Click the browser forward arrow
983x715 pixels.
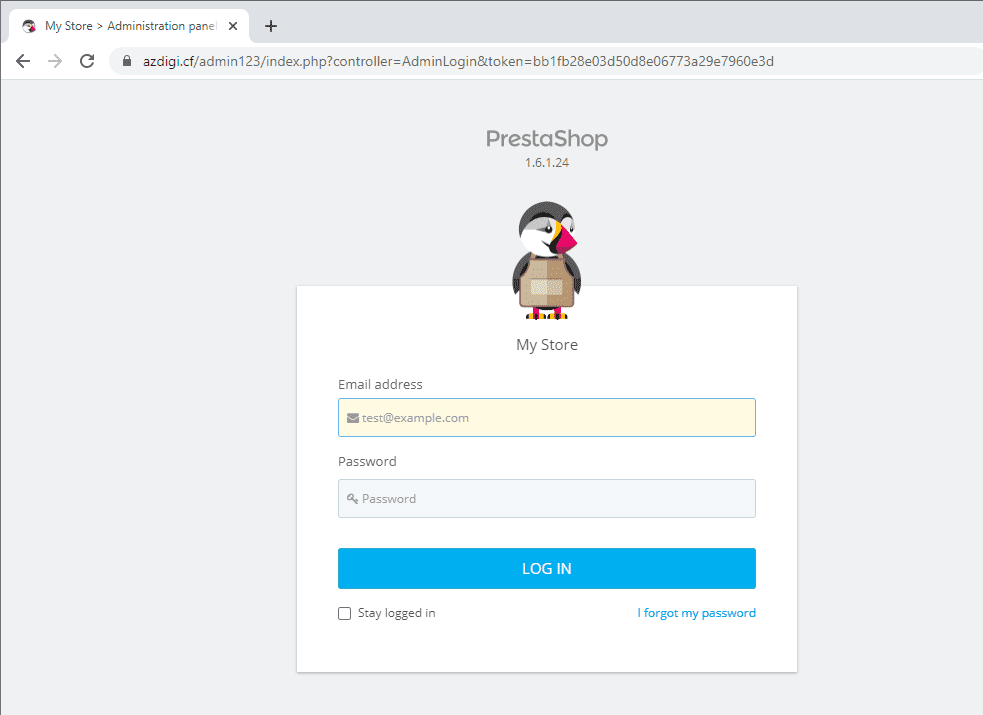coord(55,61)
